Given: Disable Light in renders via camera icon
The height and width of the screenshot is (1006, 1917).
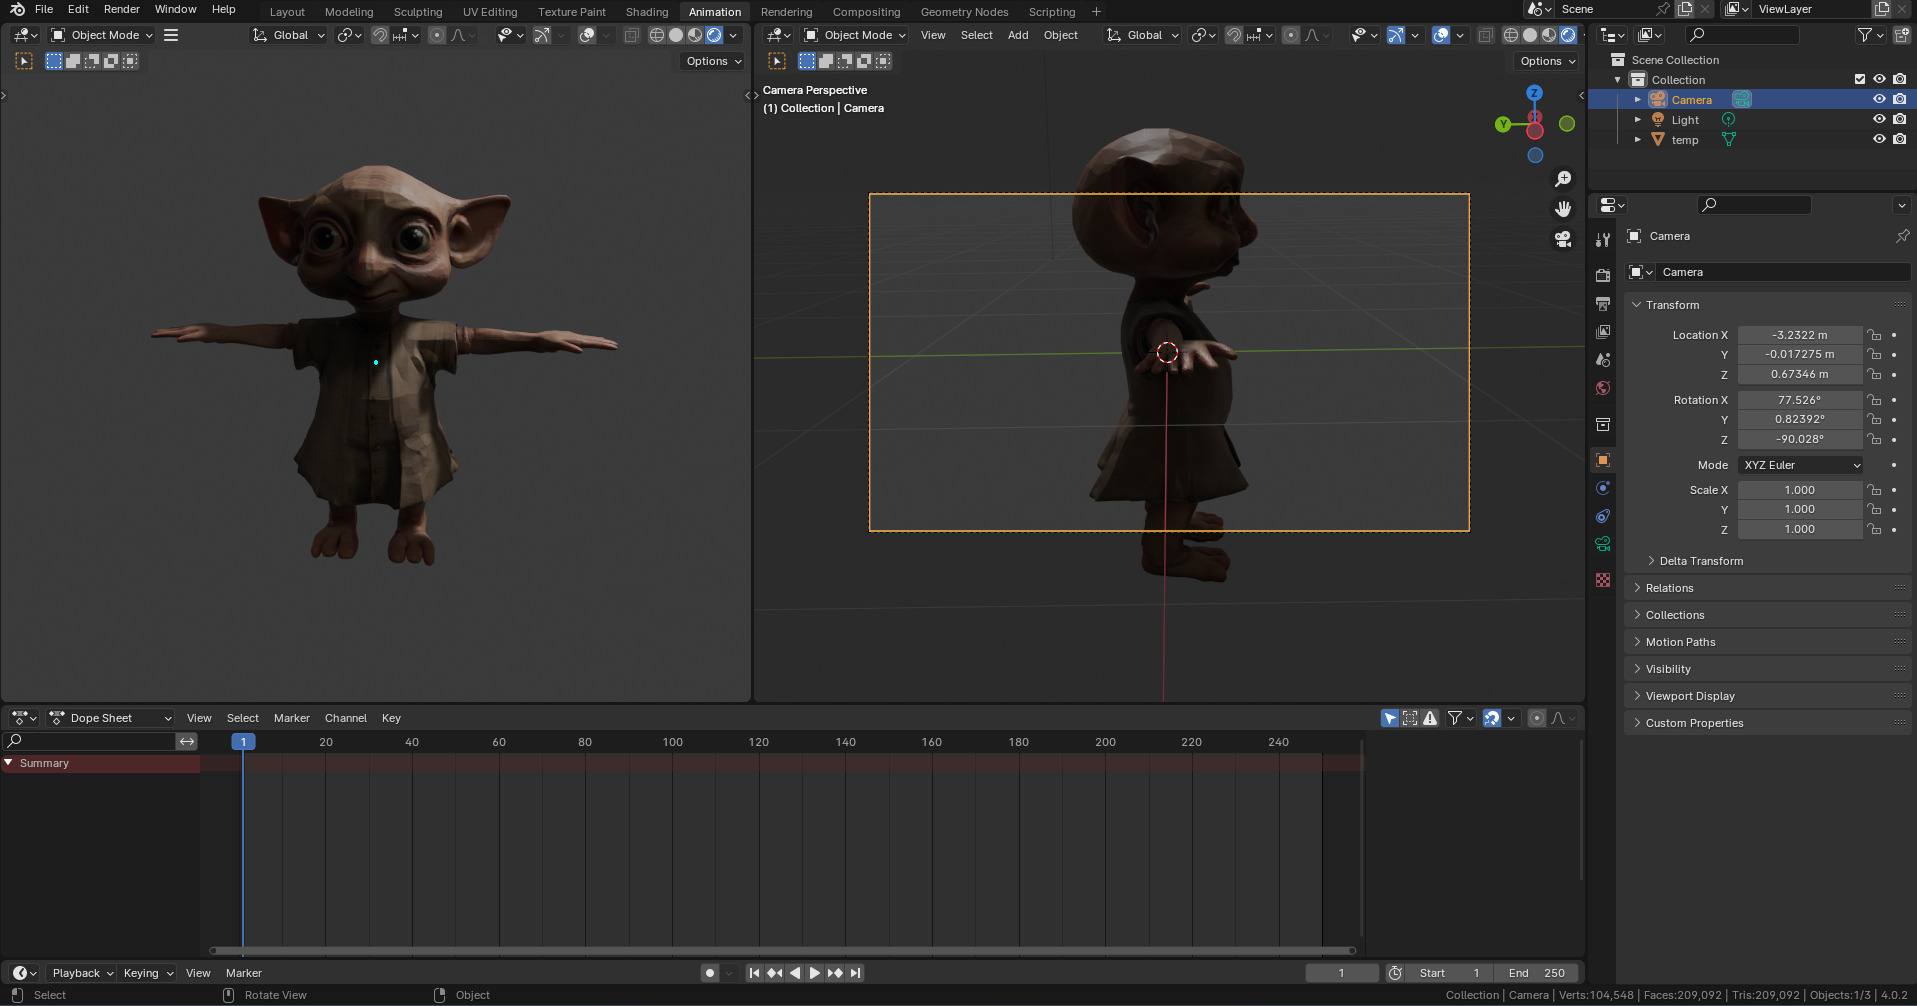Looking at the screenshot, I should click(1899, 119).
